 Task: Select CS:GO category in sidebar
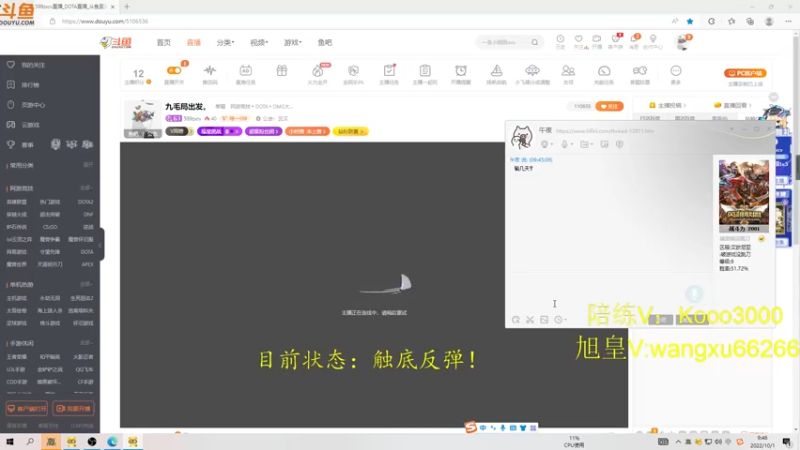[50, 227]
